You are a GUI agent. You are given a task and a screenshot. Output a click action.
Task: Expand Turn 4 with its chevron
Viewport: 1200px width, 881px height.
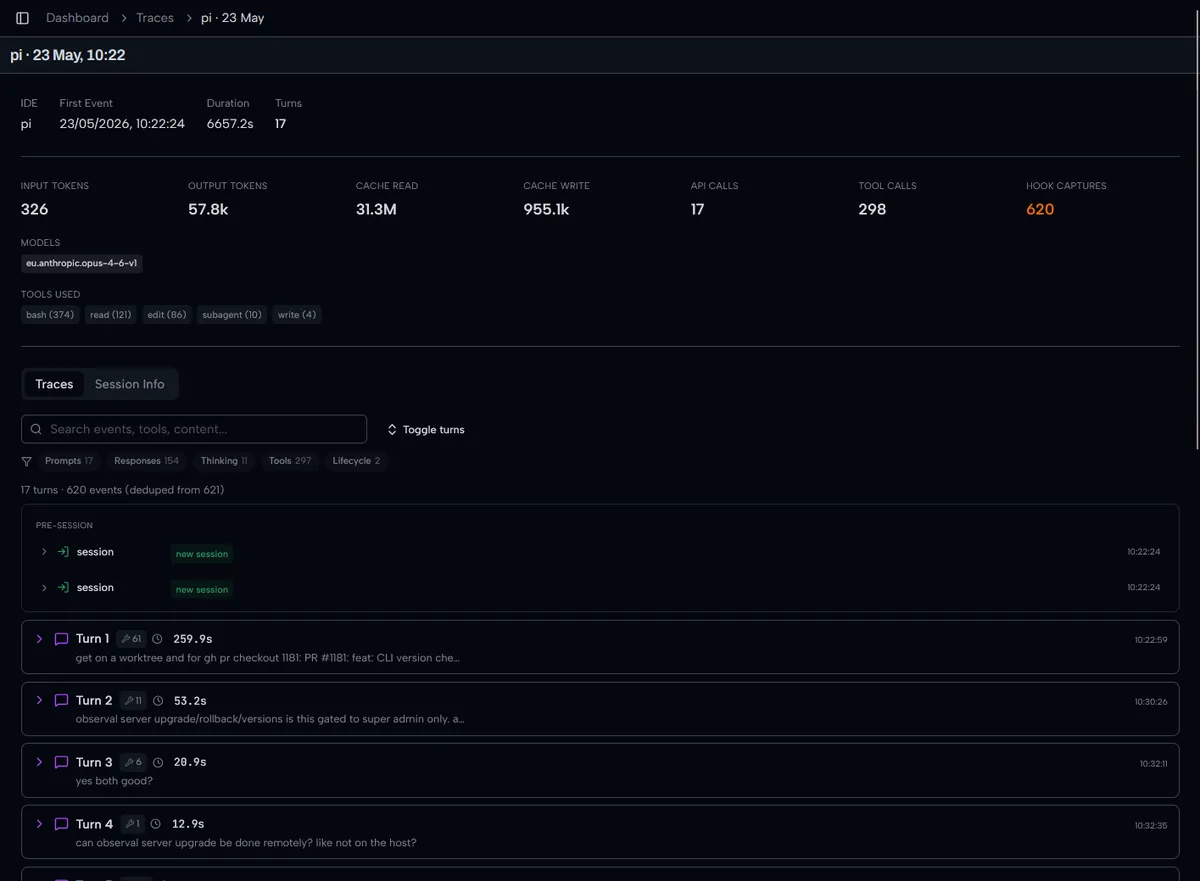click(x=39, y=824)
